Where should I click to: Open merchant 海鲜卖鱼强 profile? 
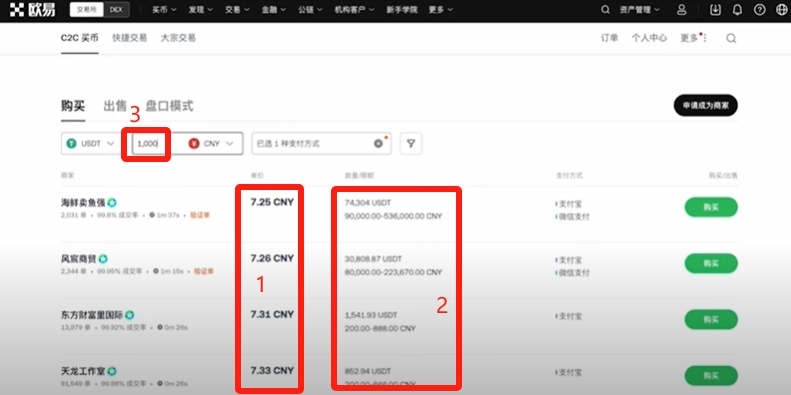click(83, 203)
